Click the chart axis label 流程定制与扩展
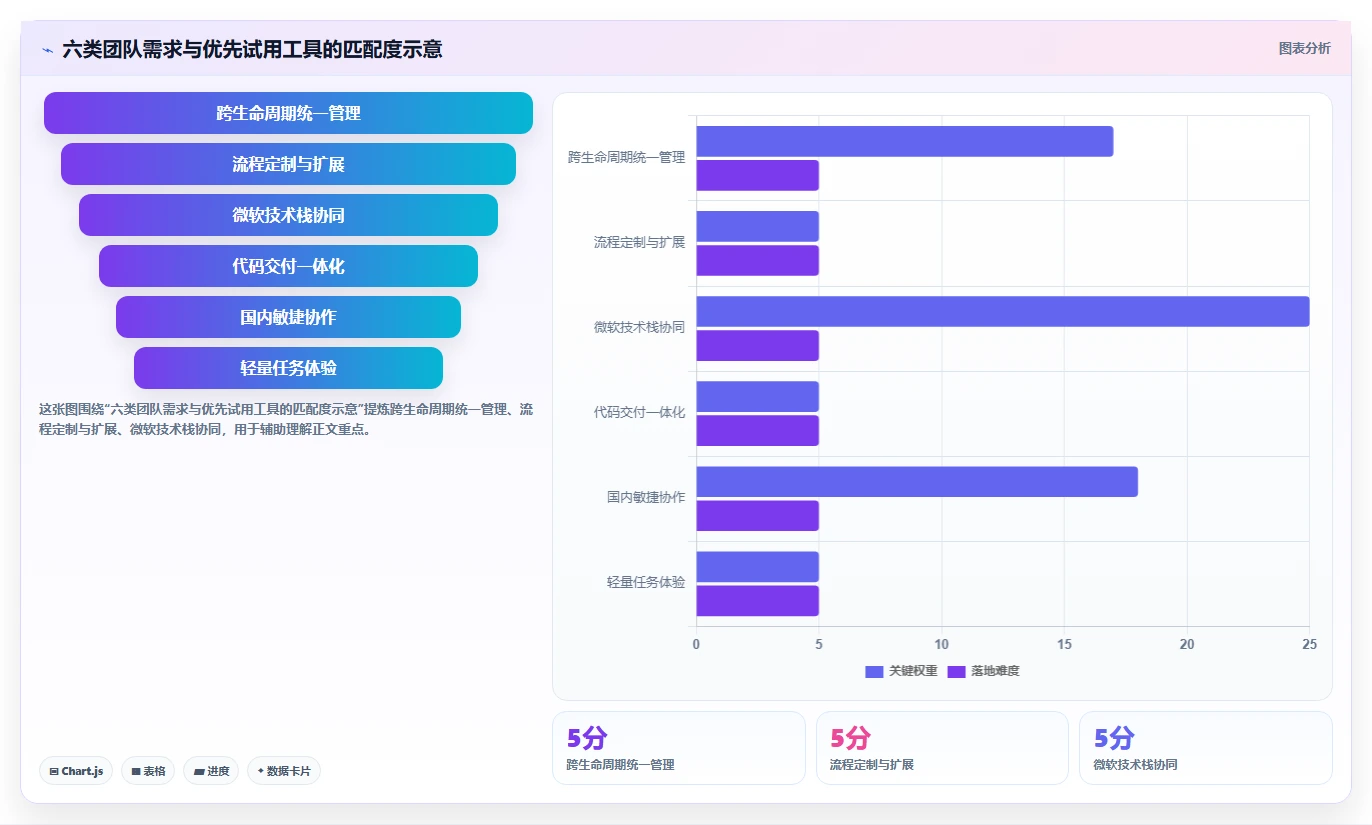The height and width of the screenshot is (825, 1372). [639, 242]
